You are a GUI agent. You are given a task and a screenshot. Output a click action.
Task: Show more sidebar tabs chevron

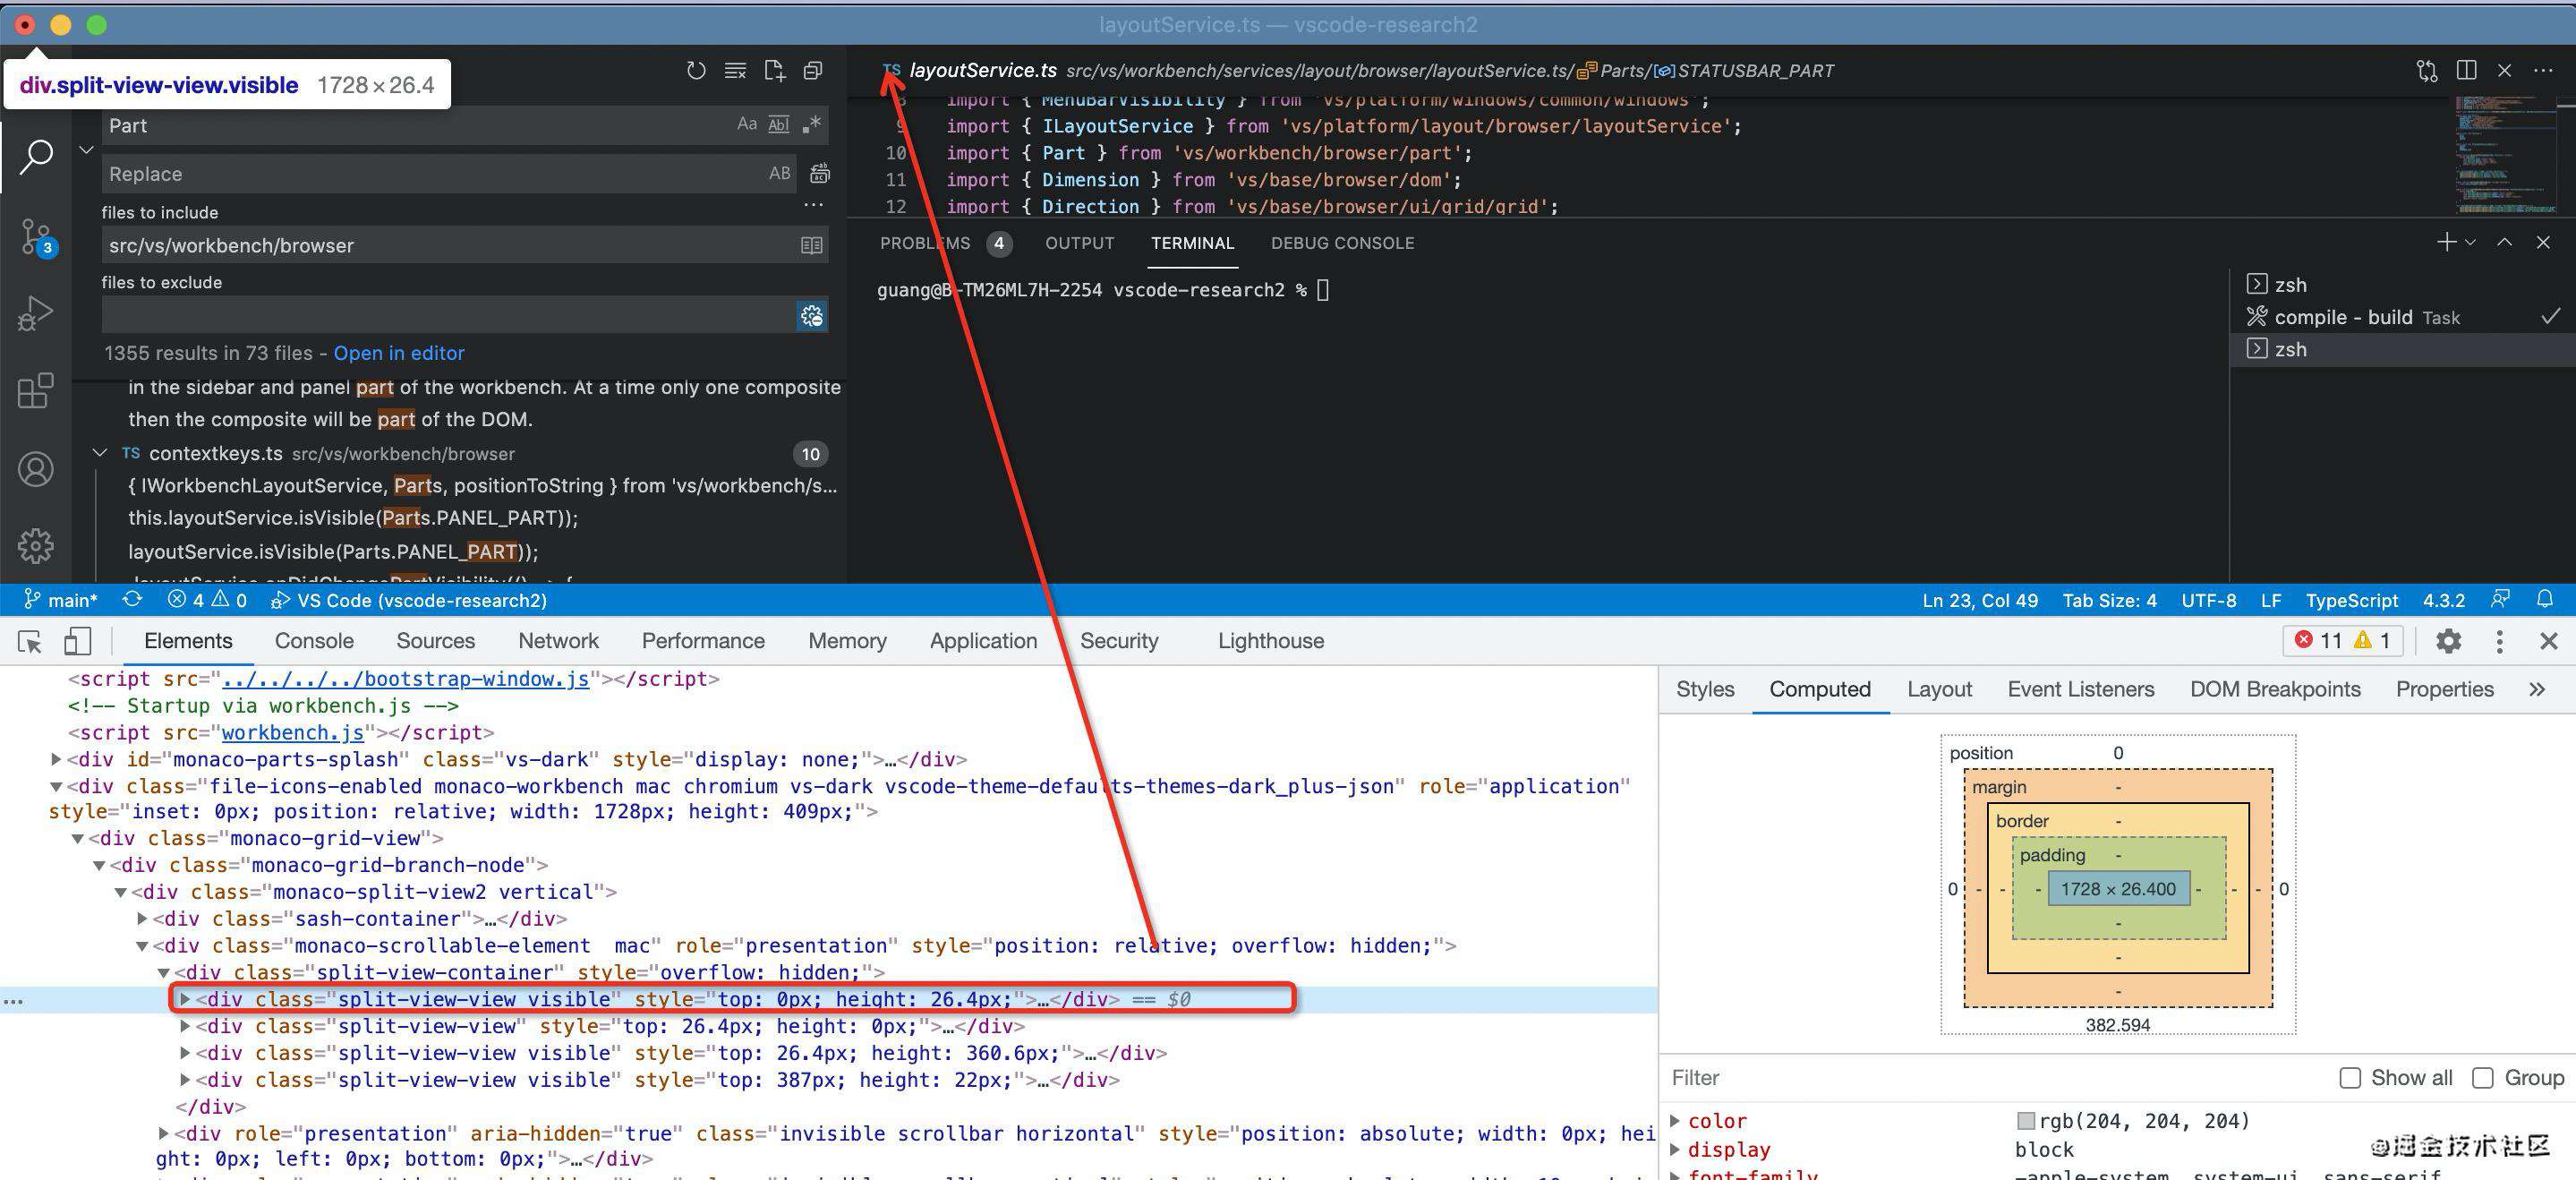pos(2537,689)
